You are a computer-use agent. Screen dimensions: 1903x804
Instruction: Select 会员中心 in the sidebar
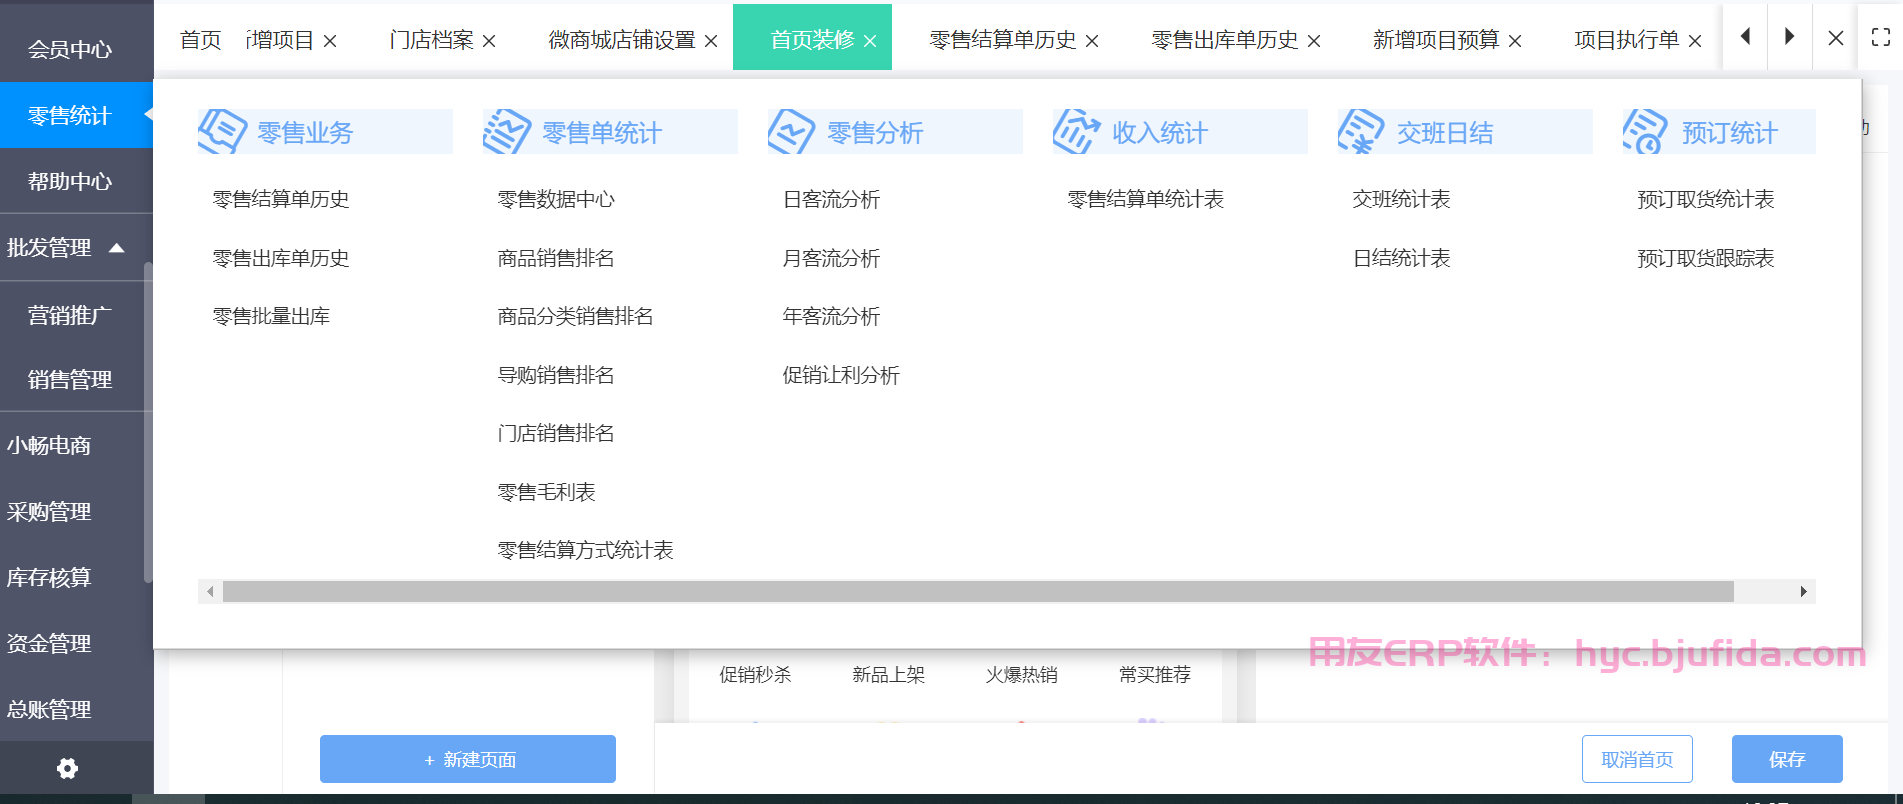(70, 49)
